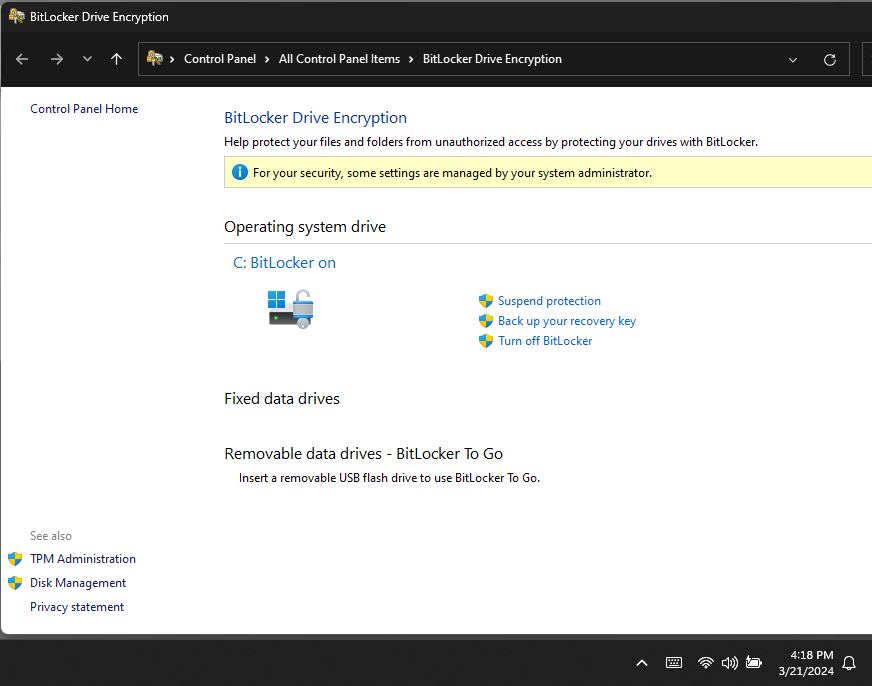The width and height of the screenshot is (872, 686).
Task: Open Wi-Fi network flyout
Action: pyautogui.click(x=705, y=663)
